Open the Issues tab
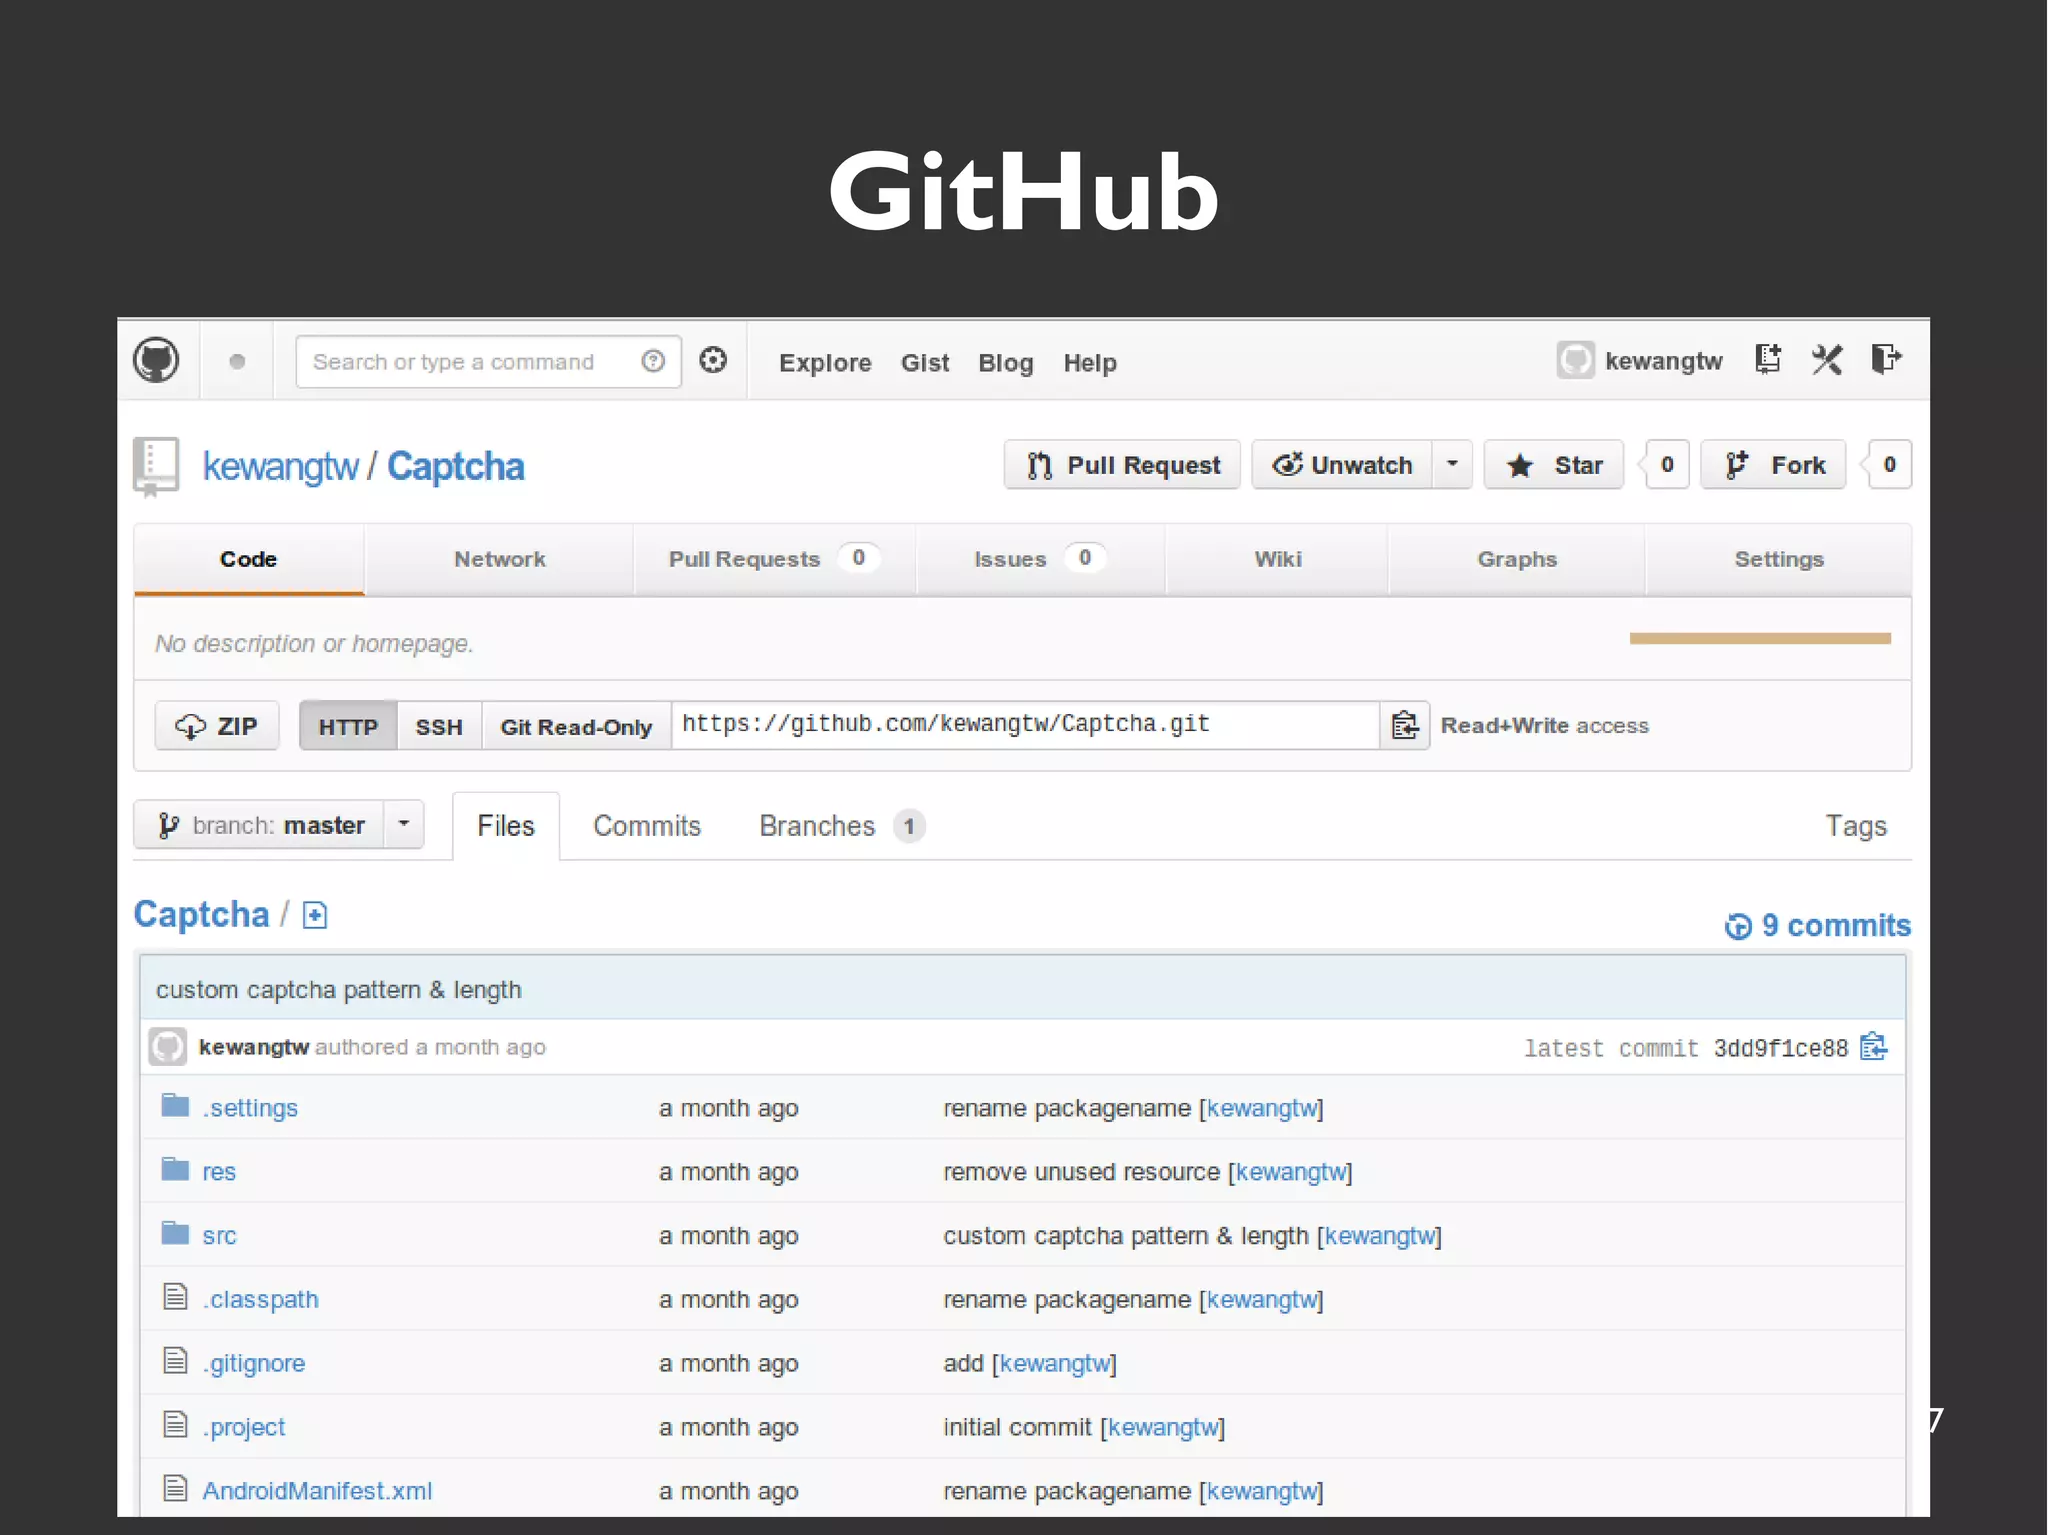The width and height of the screenshot is (2048, 1535). (1041, 559)
